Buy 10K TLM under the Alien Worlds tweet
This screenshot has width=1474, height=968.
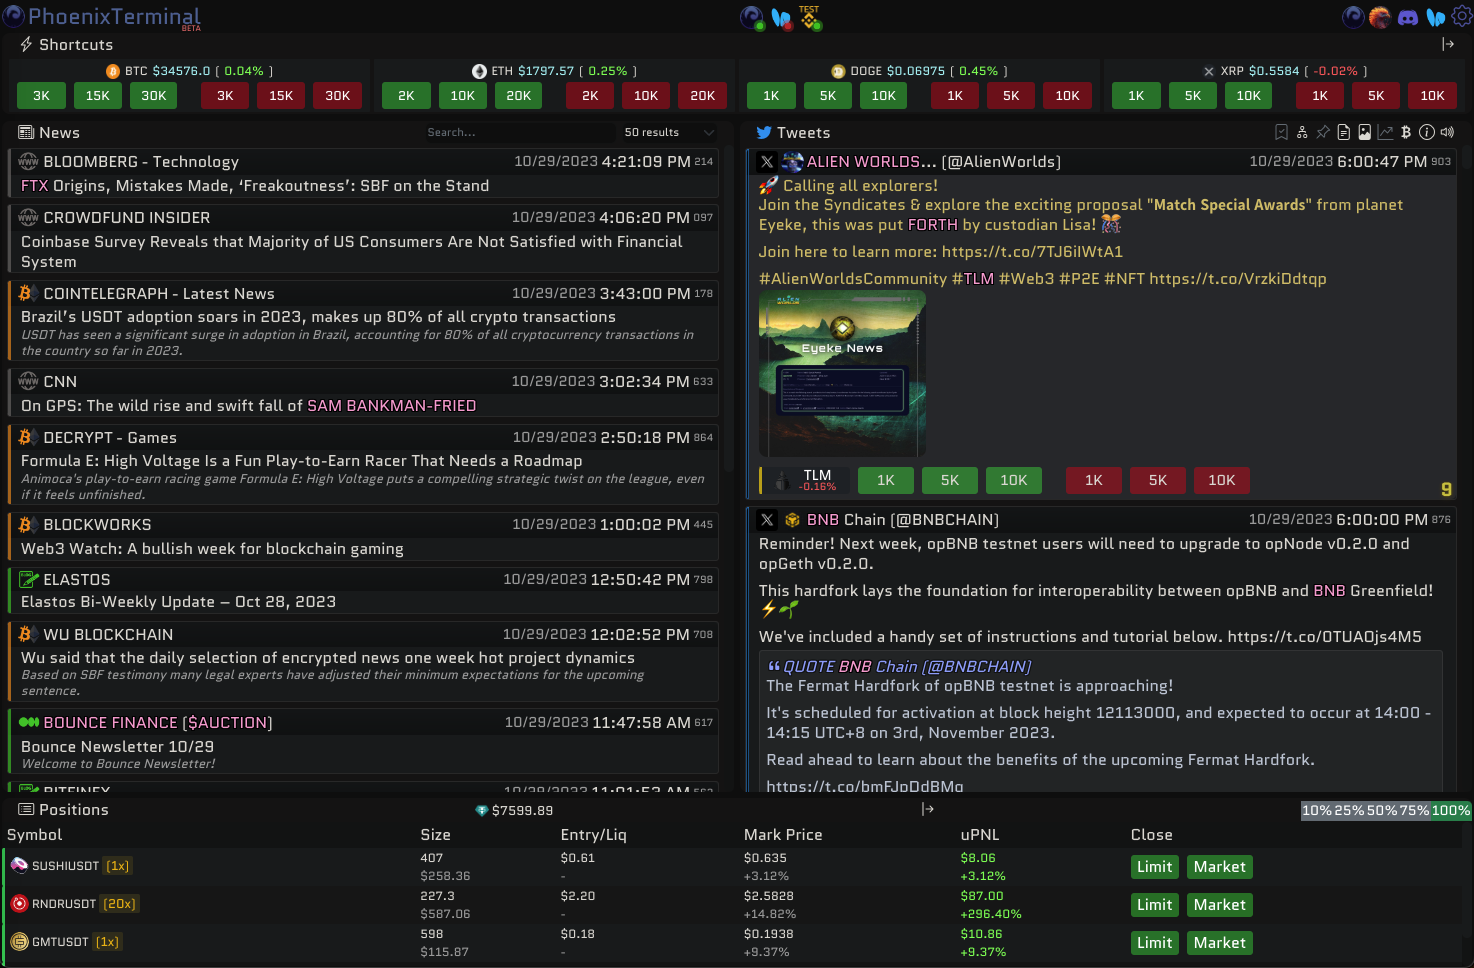click(1014, 480)
